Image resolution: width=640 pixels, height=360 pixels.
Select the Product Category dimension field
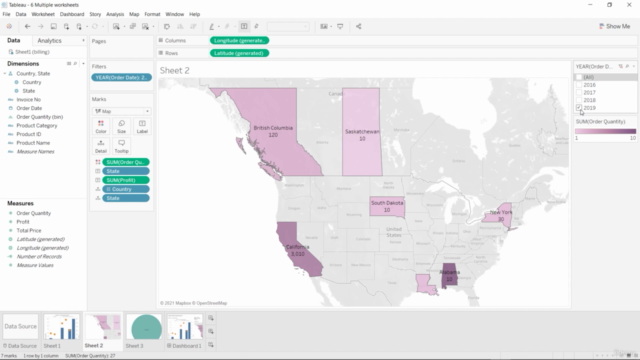click(37, 126)
